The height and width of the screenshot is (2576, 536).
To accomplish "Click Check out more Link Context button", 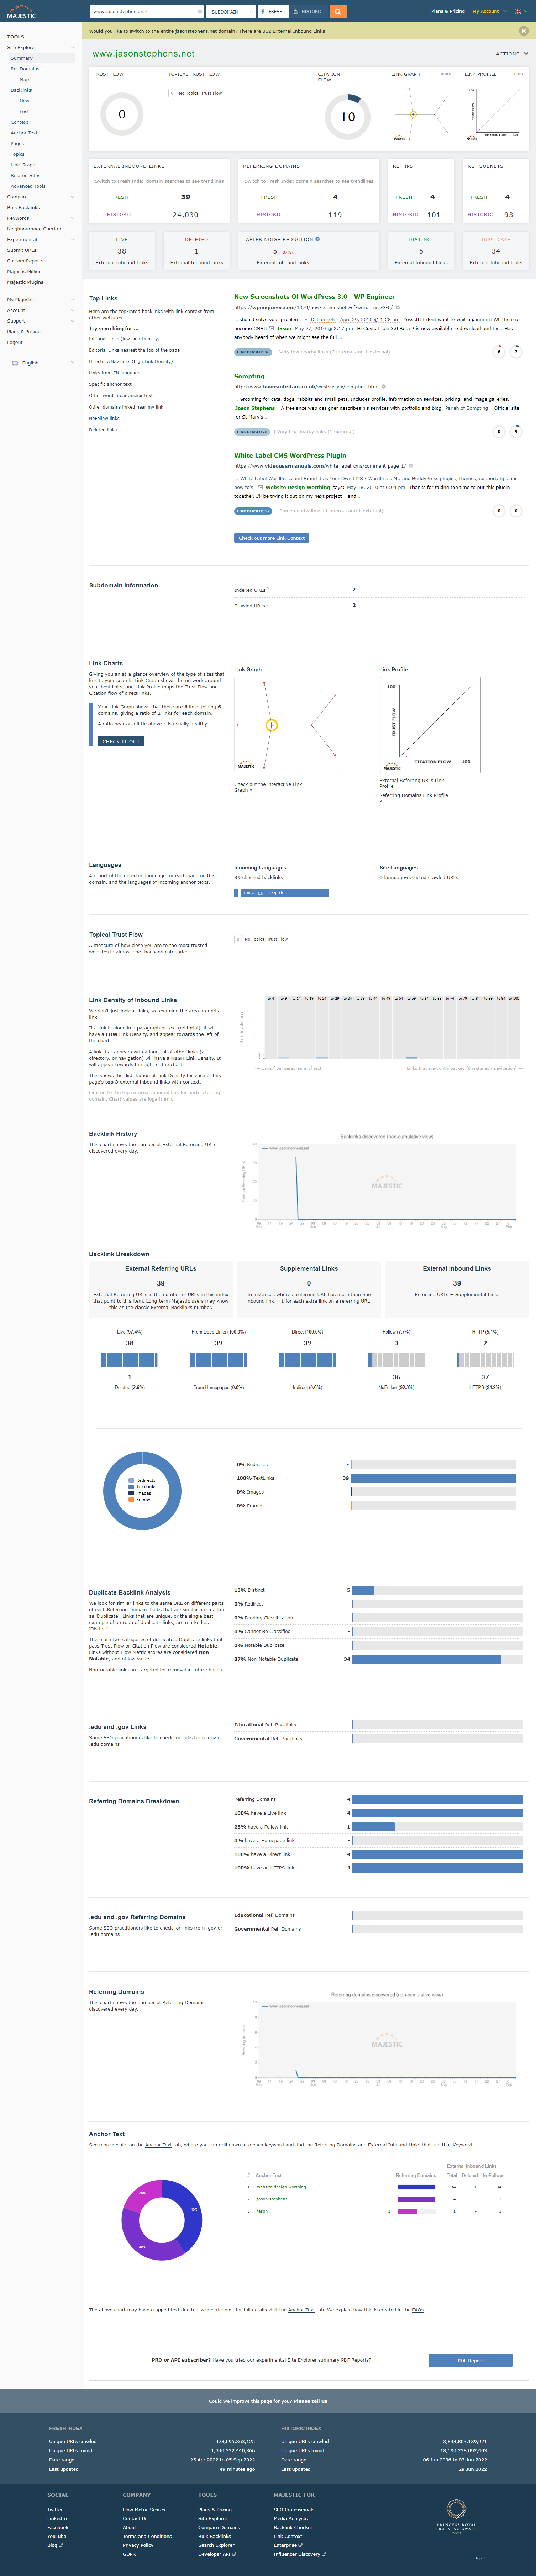I will point(272,538).
